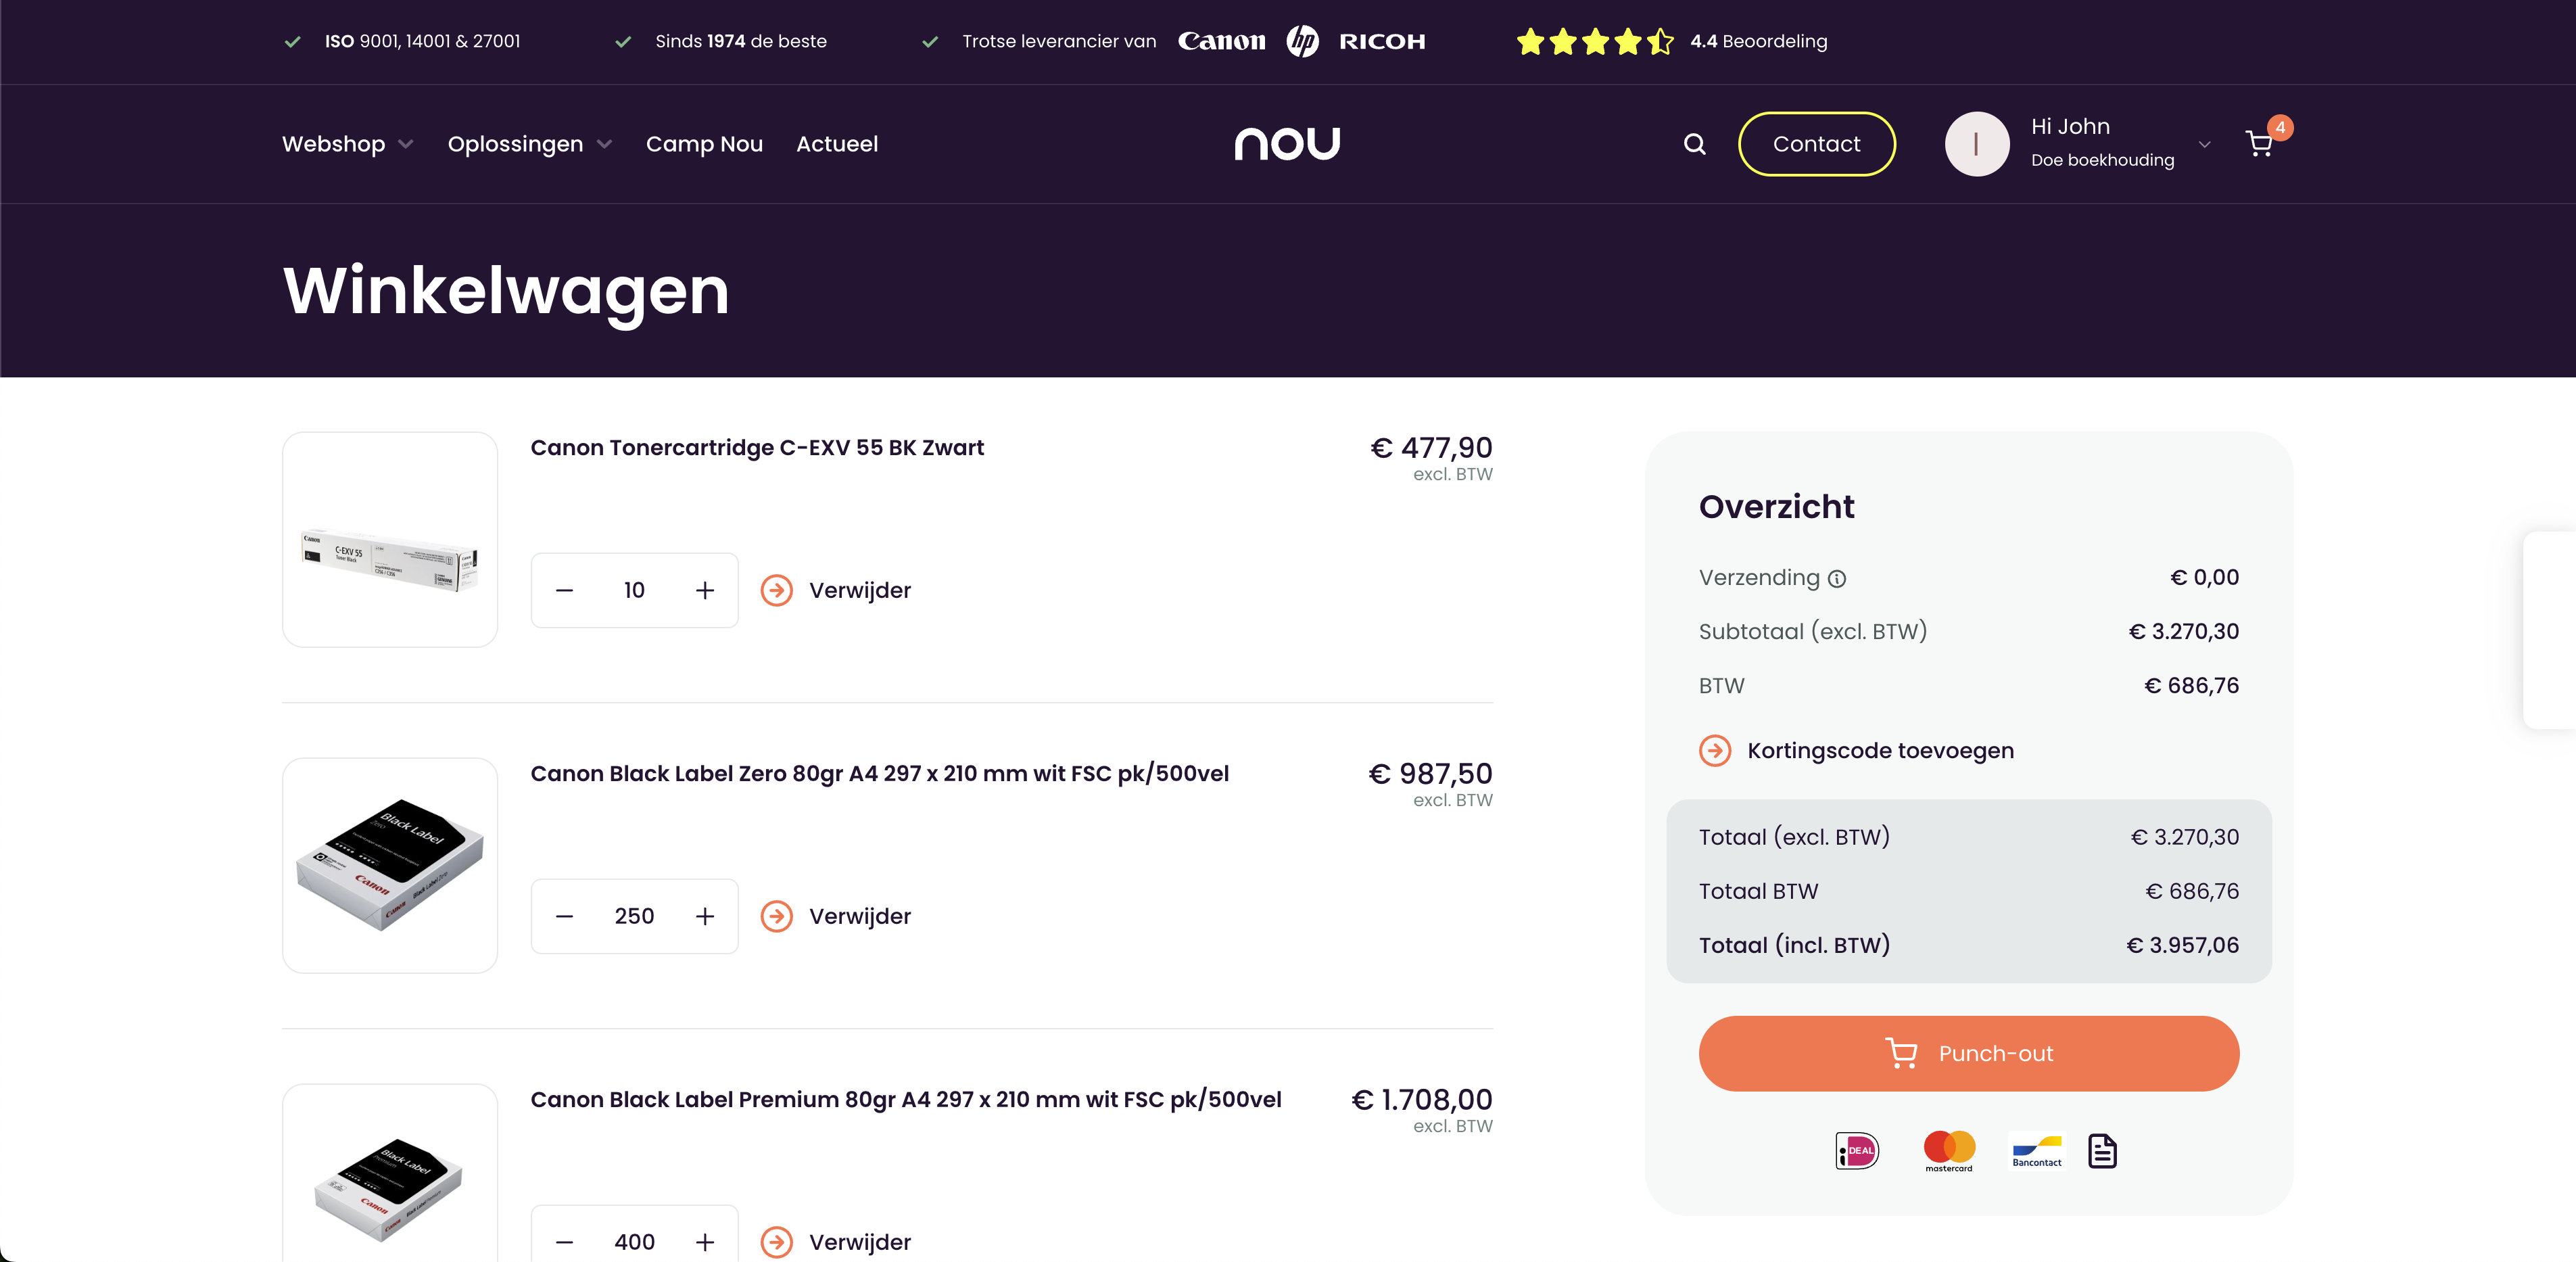Click the NOU logo to go home
This screenshot has height=1262, width=2576.
click(x=1287, y=143)
